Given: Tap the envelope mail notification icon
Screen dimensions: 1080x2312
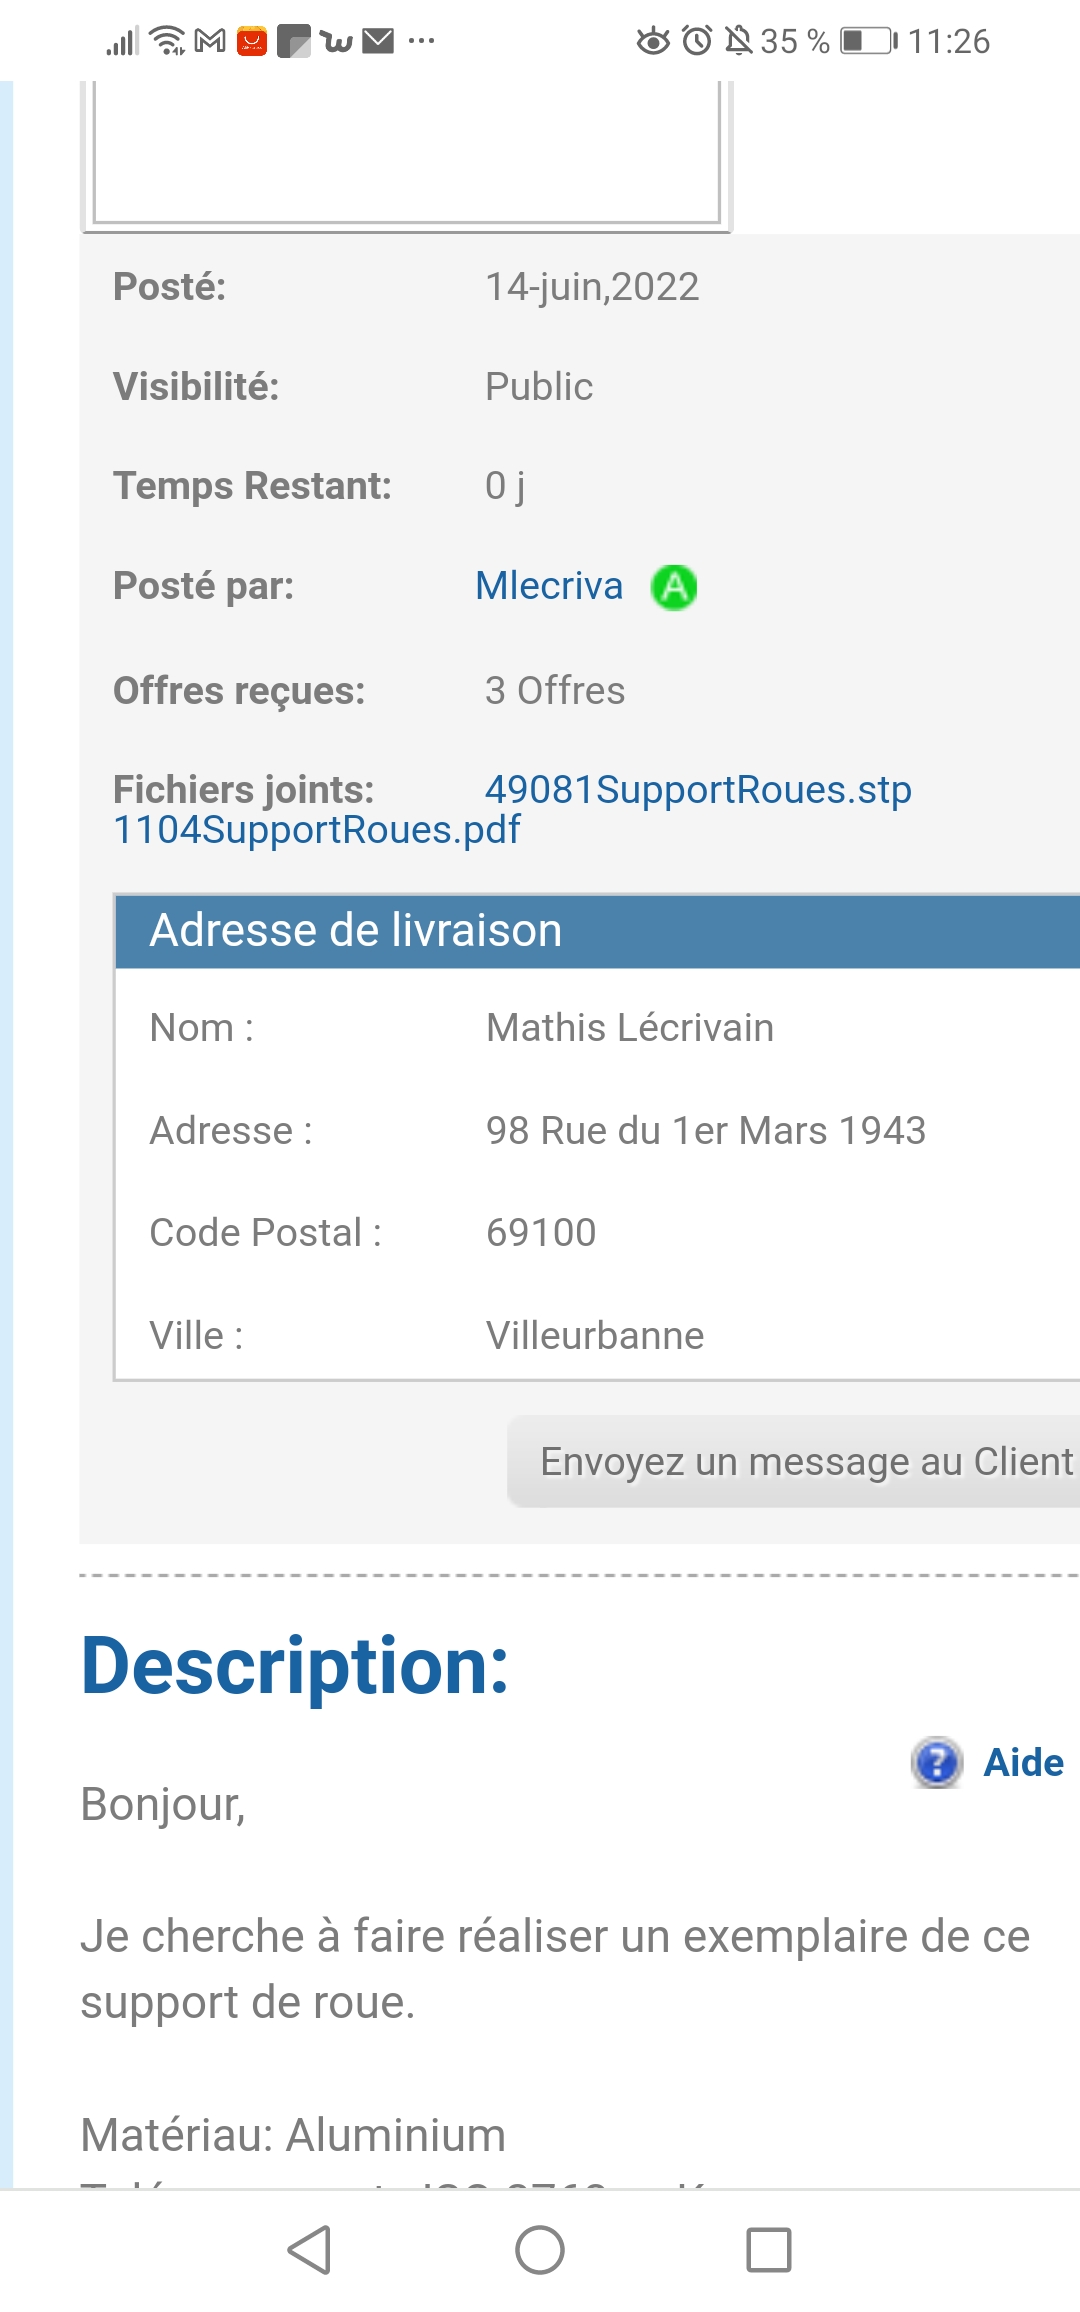Looking at the screenshot, I should click(x=378, y=41).
